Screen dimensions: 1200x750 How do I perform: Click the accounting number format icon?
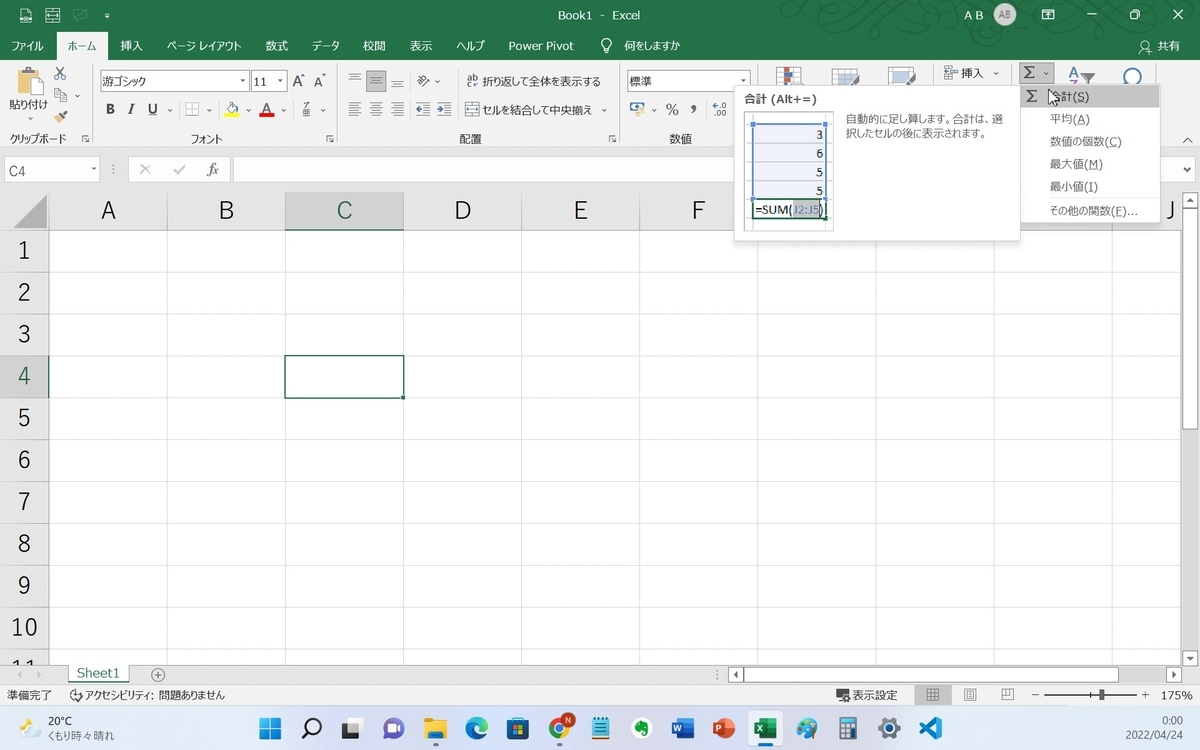click(x=636, y=110)
